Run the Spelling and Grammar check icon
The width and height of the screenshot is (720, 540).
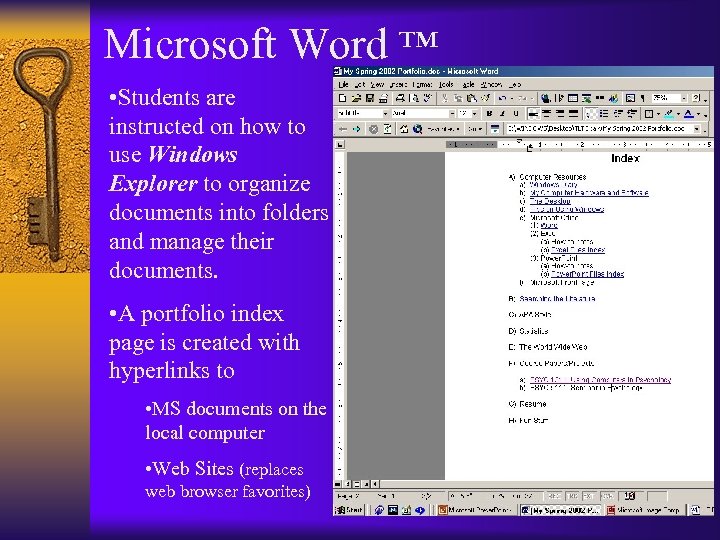[428, 98]
